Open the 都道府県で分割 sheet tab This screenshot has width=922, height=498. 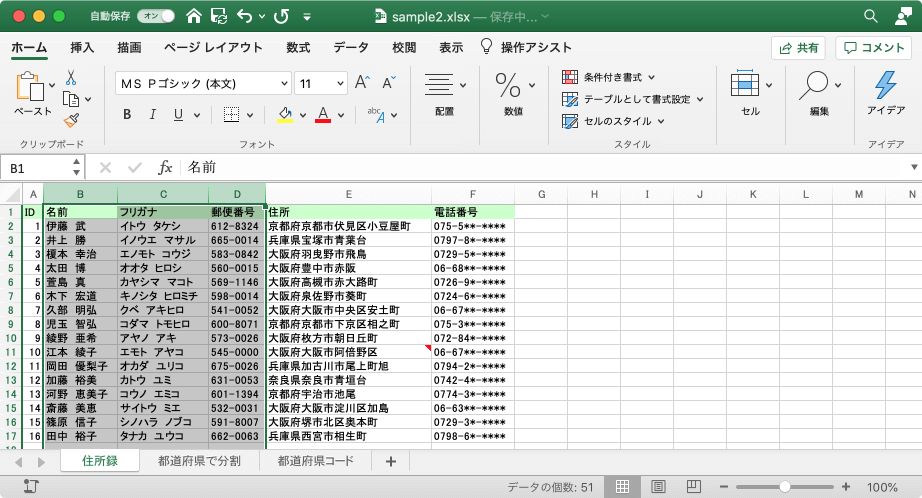pos(199,461)
